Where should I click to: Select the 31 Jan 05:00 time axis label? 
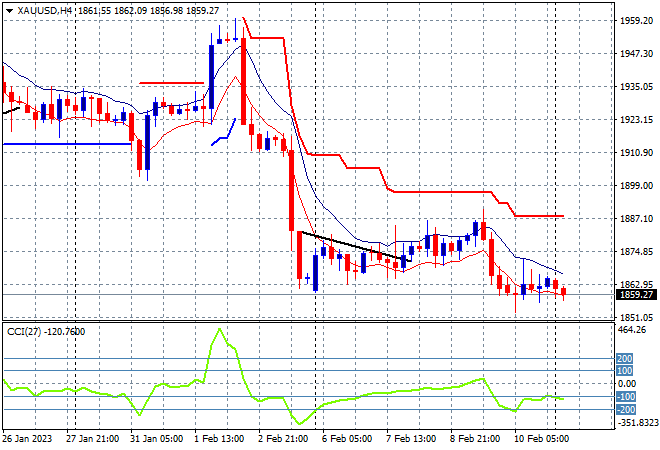[x=156, y=439]
